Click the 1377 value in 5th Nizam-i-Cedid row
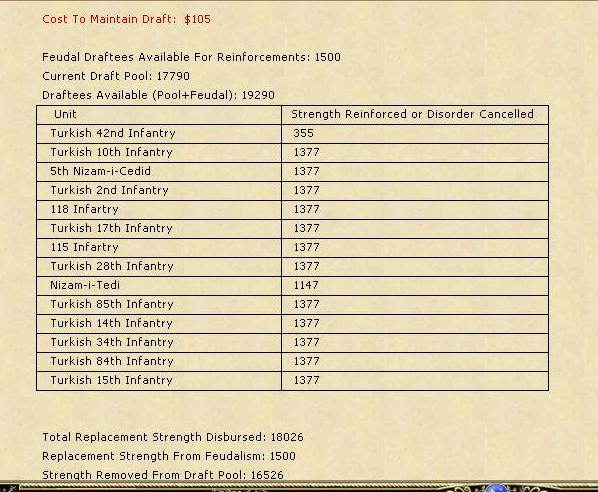The image size is (598, 492). [306, 171]
